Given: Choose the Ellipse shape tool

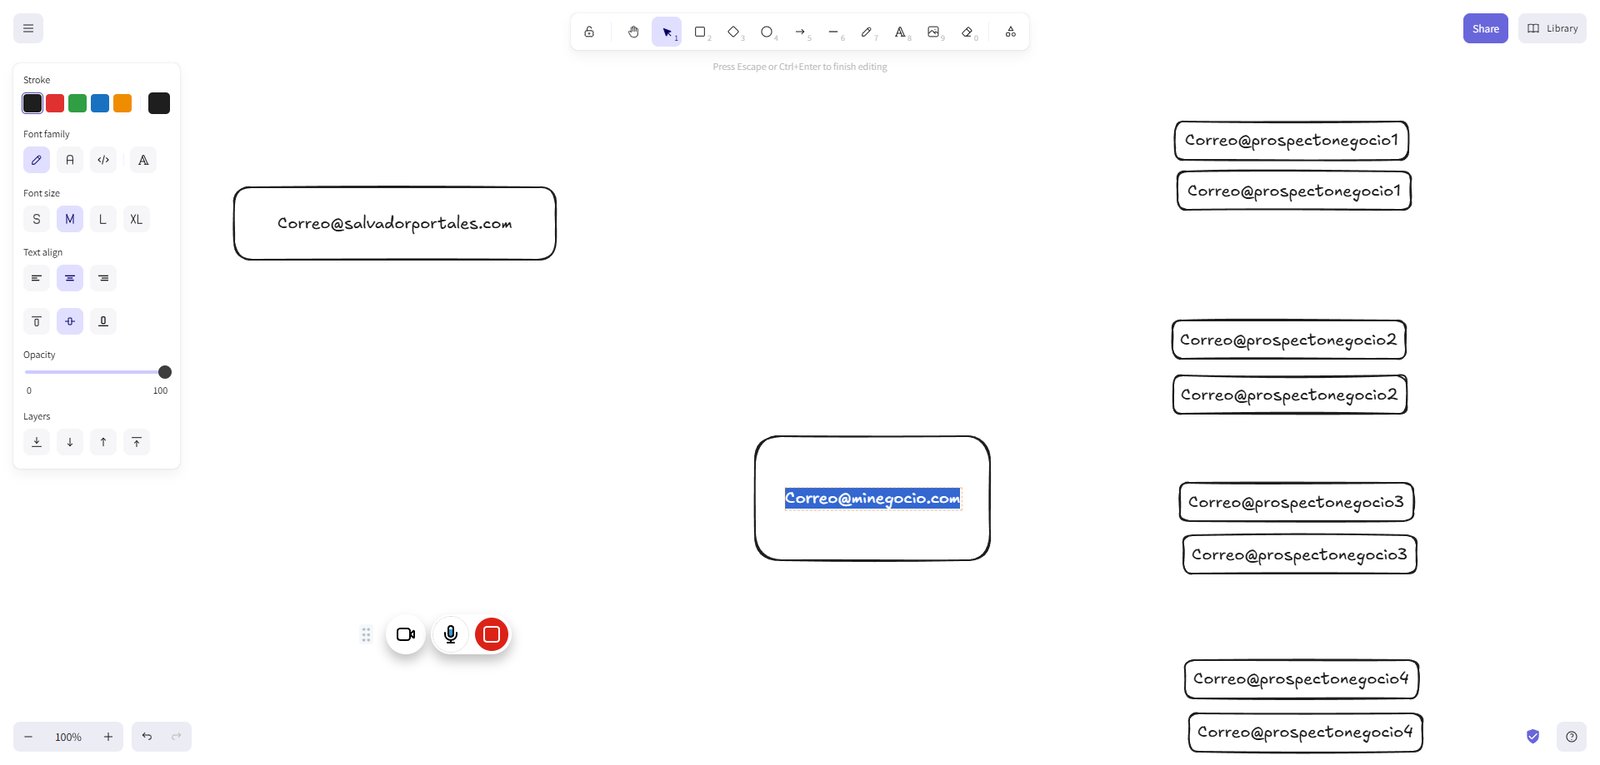Looking at the screenshot, I should point(767,32).
